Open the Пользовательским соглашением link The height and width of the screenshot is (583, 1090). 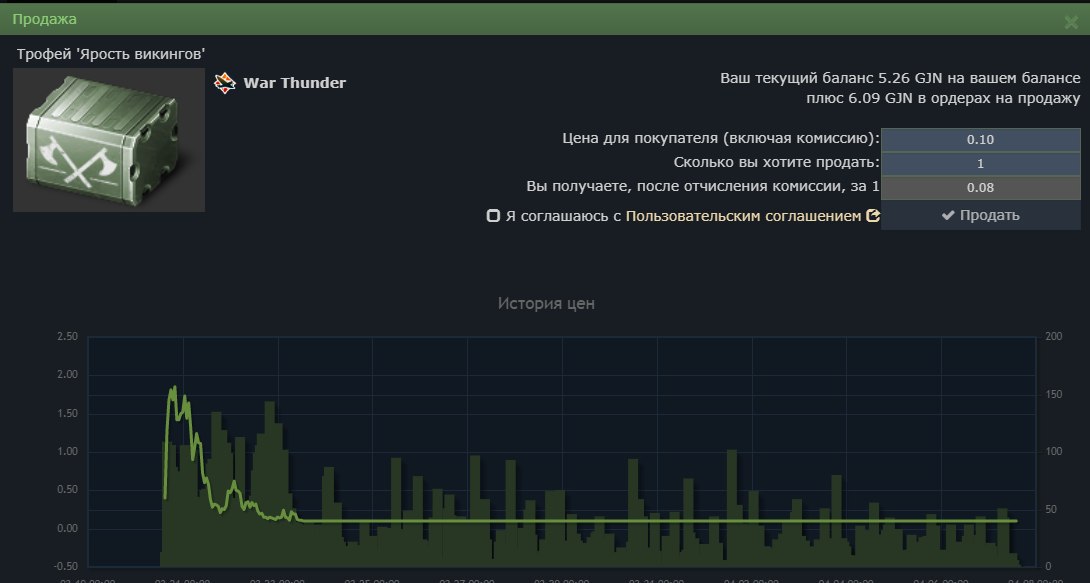point(743,216)
